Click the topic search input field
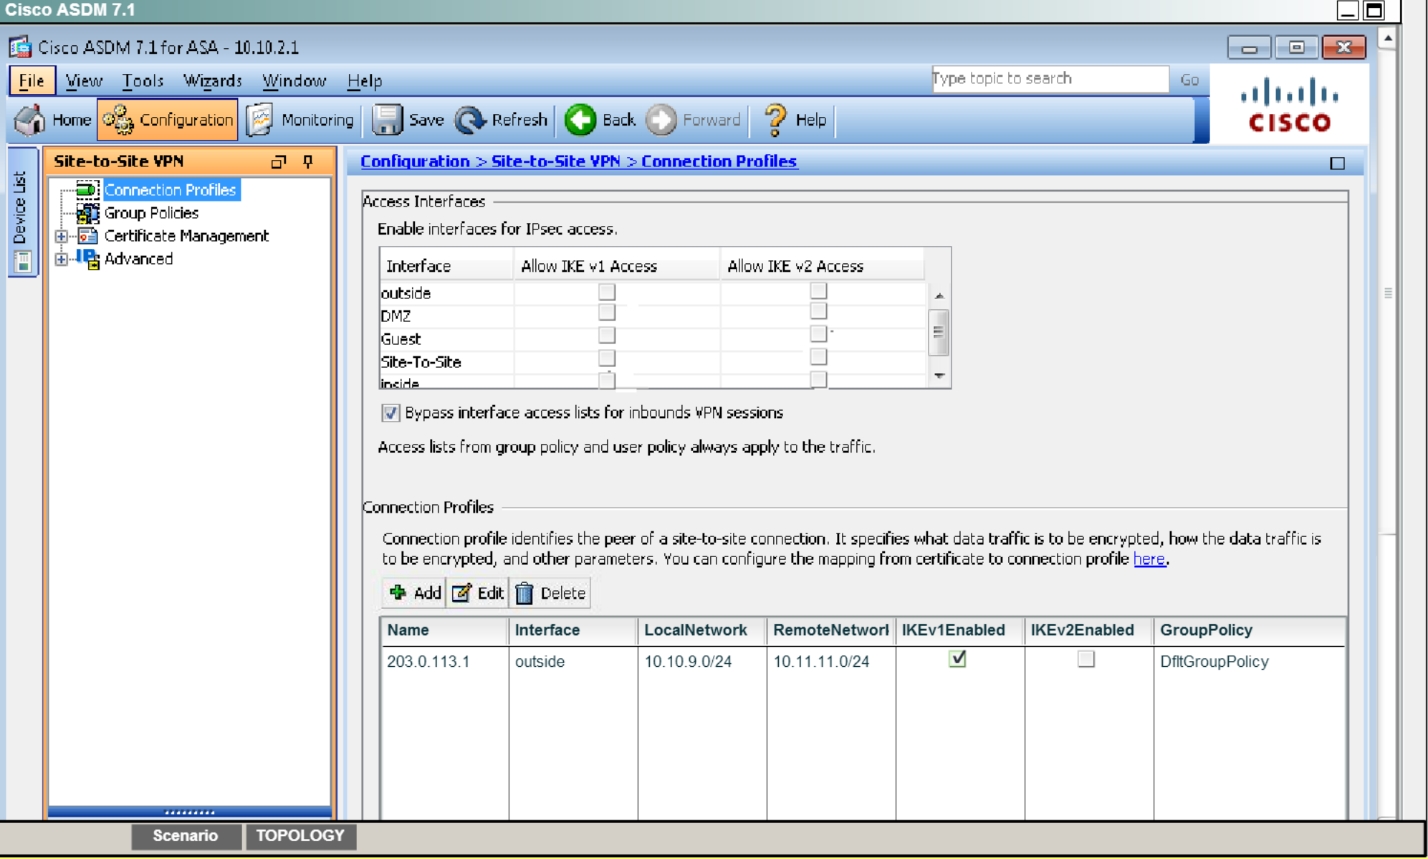The image size is (1428, 859). tap(1048, 79)
